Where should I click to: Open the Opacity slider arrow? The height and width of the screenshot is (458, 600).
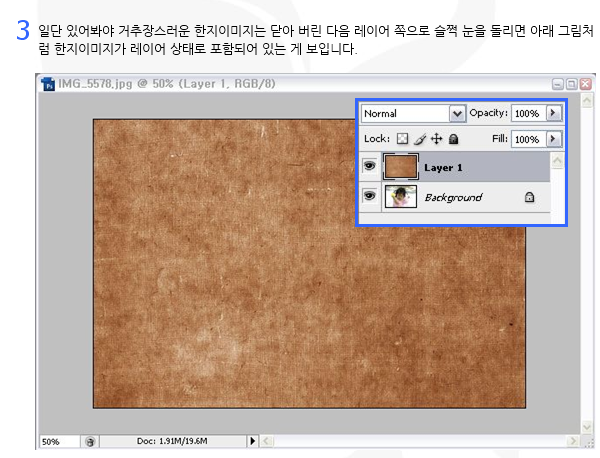click(553, 113)
